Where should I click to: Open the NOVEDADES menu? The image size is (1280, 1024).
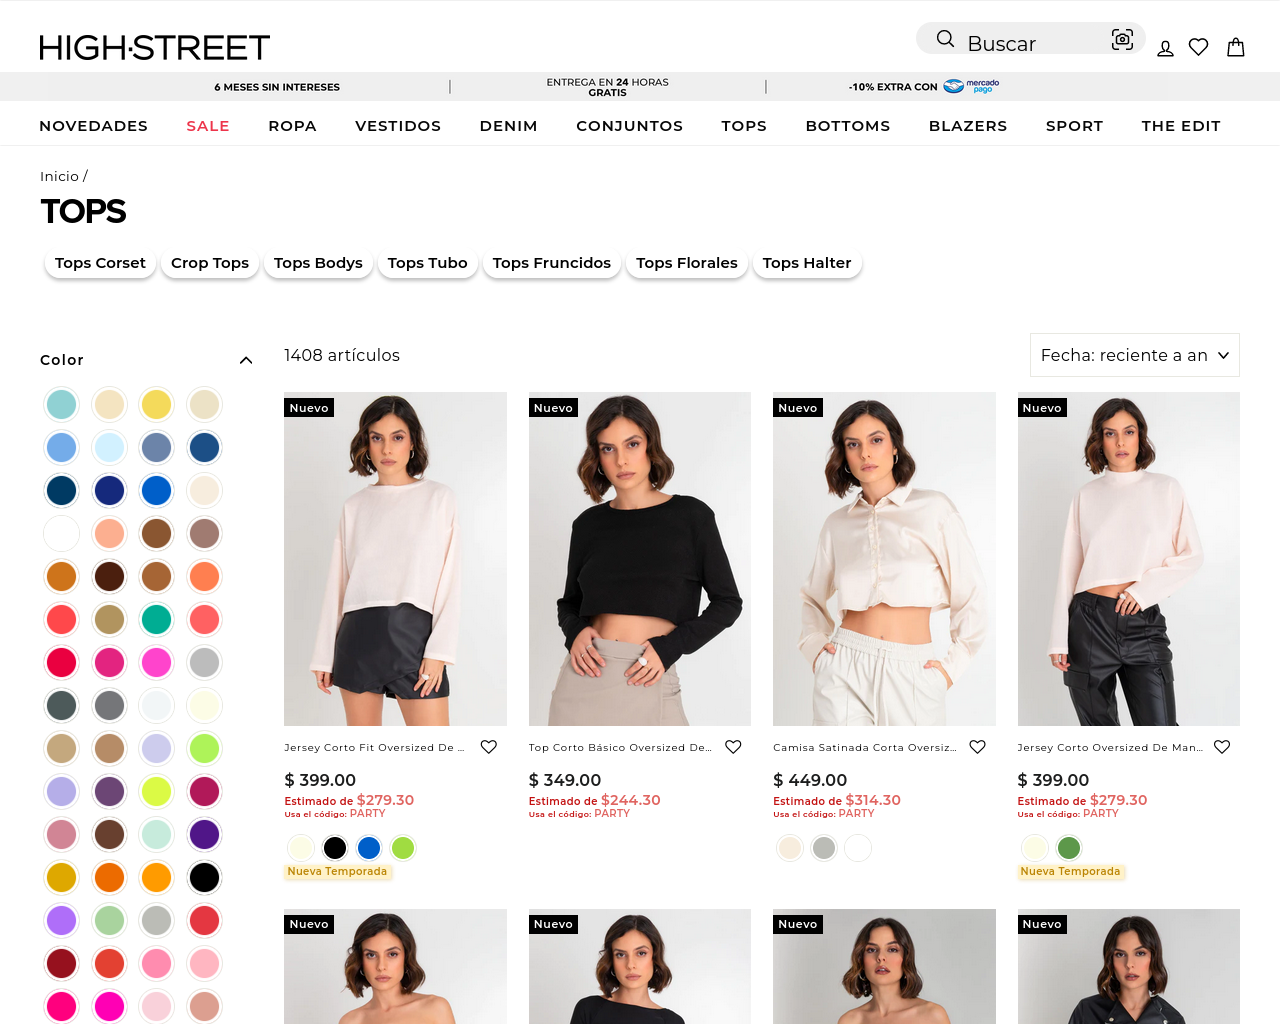[x=93, y=126]
